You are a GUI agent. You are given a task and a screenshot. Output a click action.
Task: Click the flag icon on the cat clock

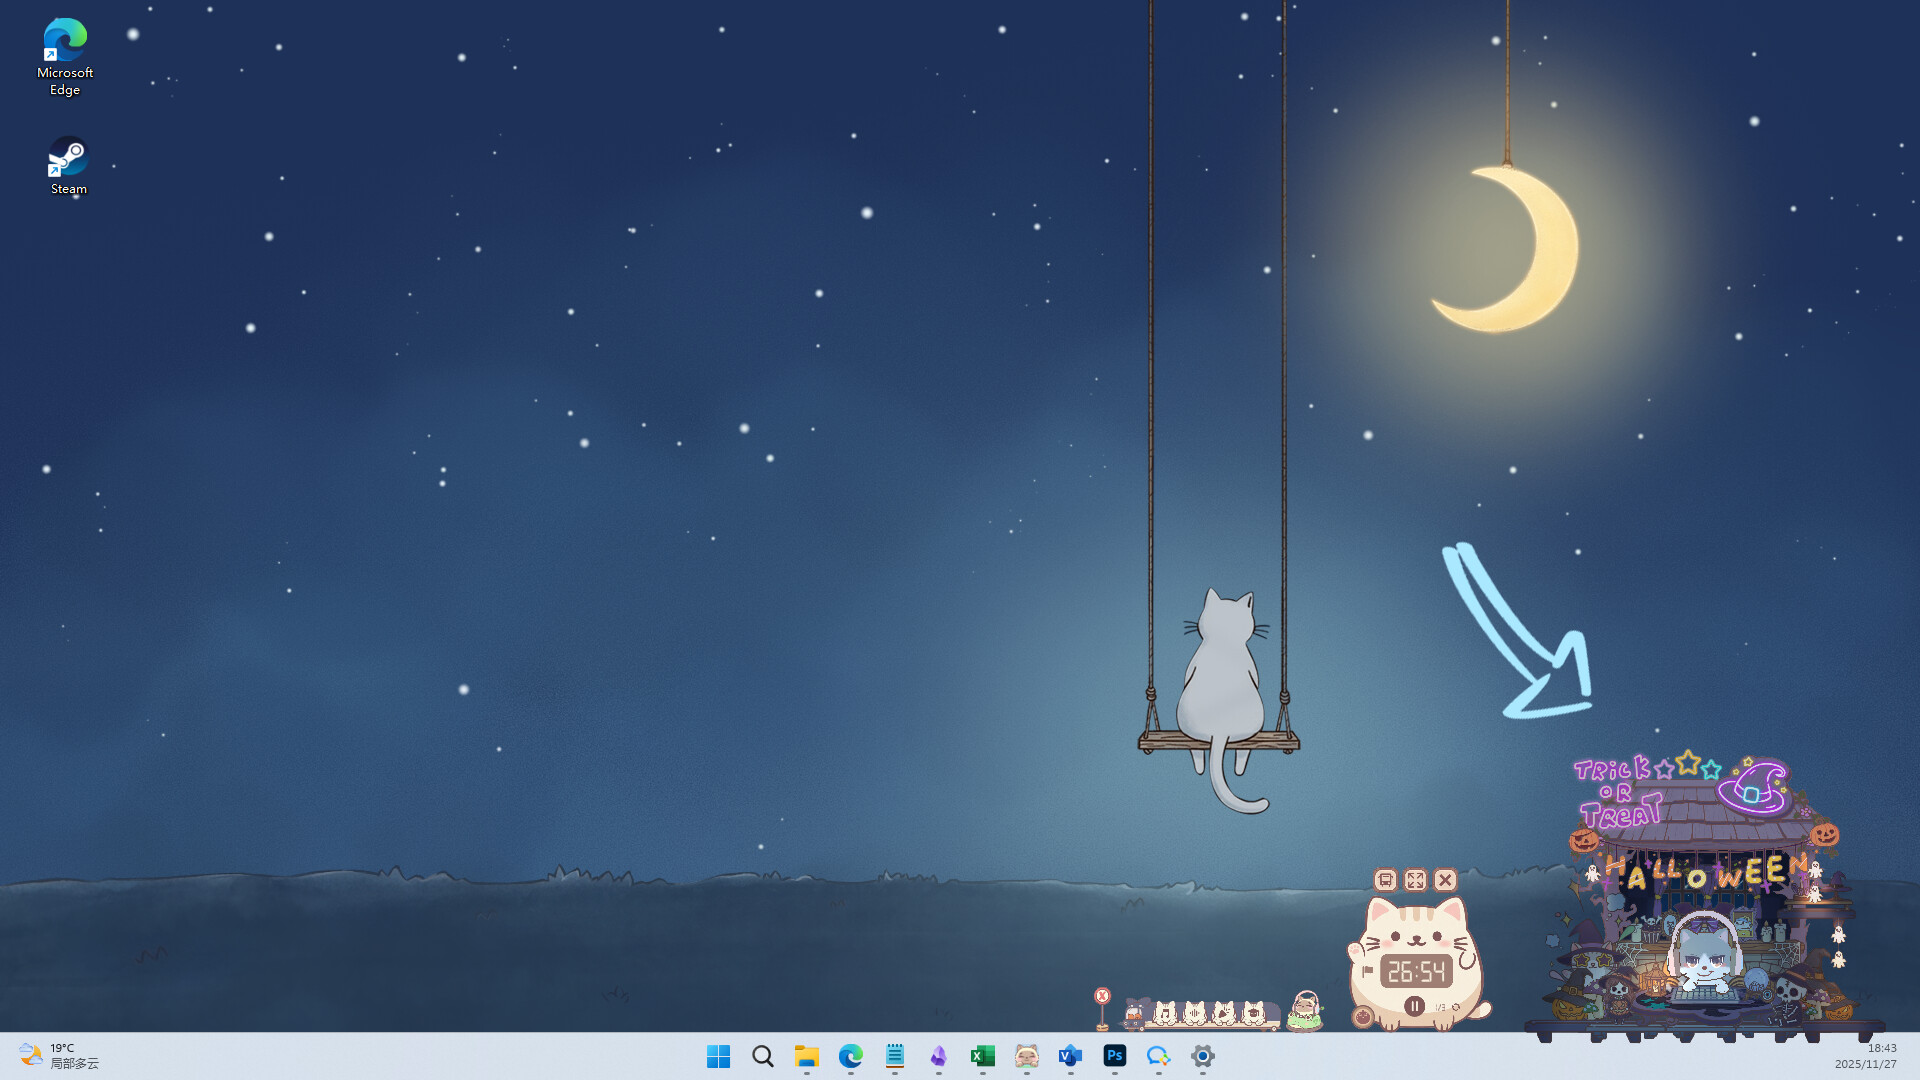coord(1368,971)
